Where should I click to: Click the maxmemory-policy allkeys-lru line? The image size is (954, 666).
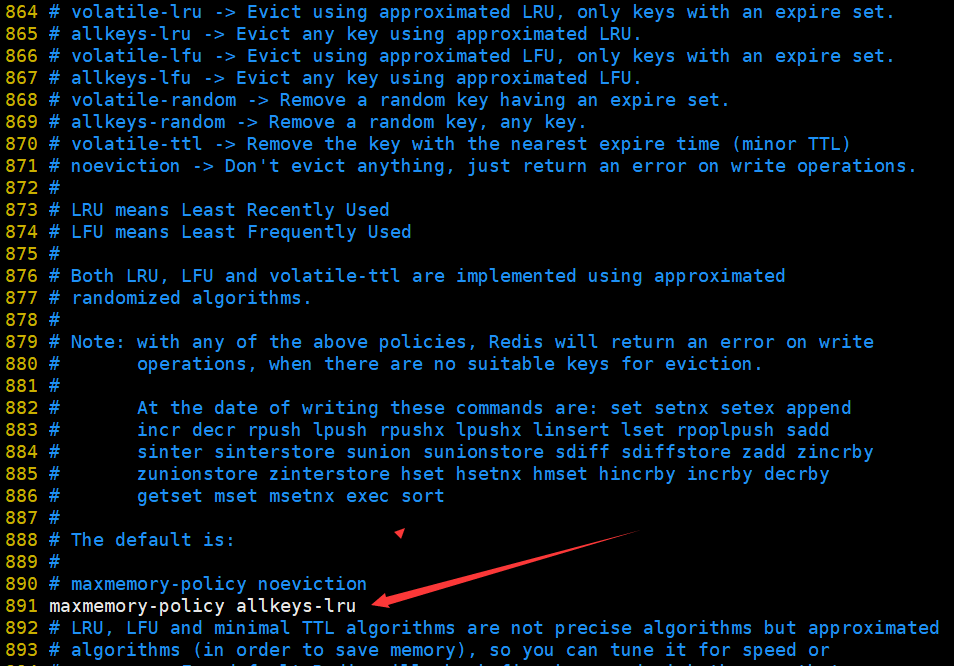click(x=203, y=606)
